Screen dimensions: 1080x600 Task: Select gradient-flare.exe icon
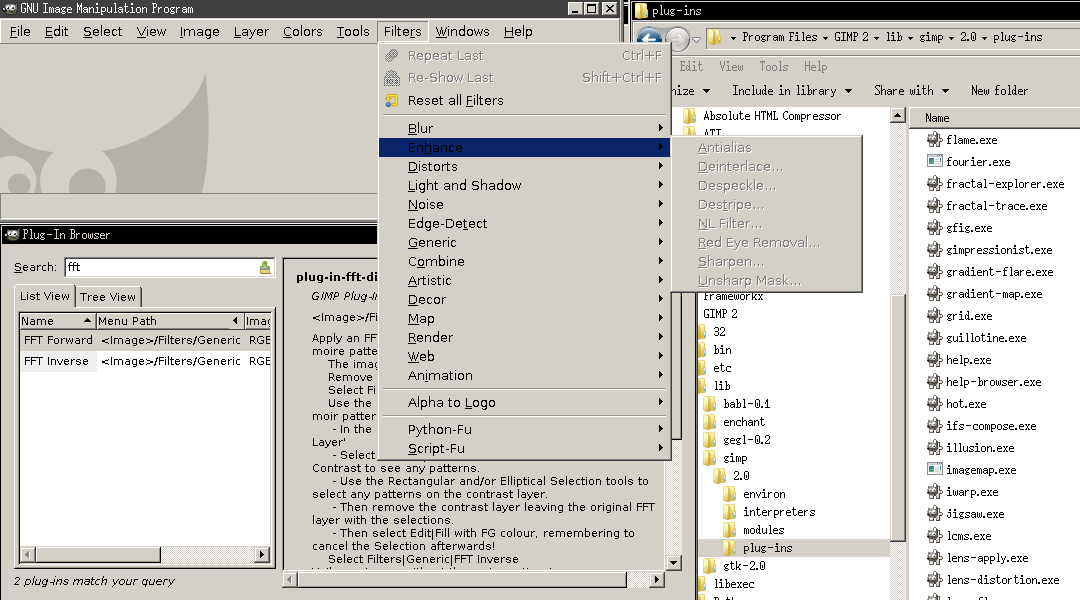(x=935, y=272)
